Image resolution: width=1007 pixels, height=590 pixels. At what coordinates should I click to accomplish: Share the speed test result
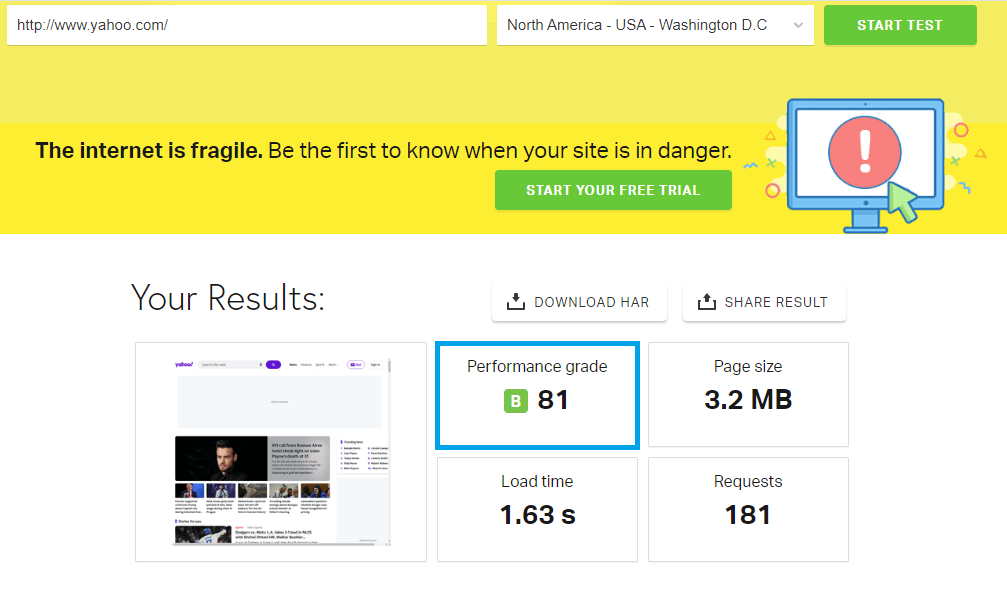tap(764, 301)
